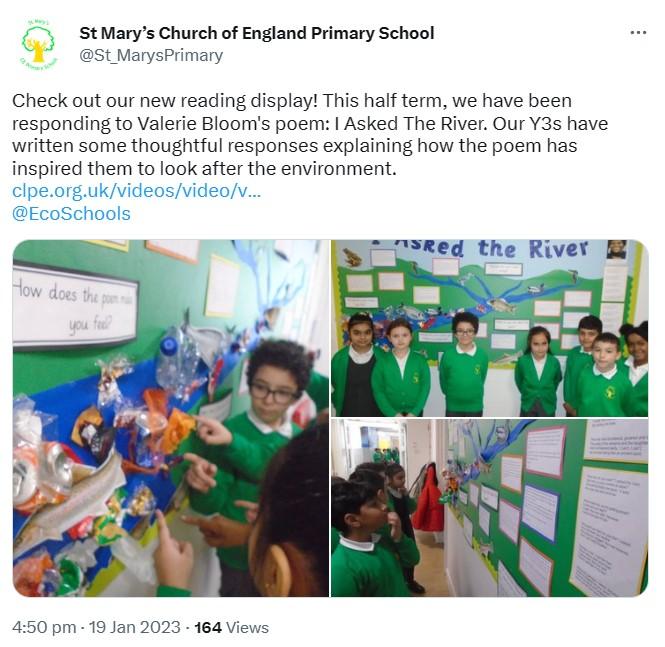This screenshot has width=665, height=647.
Task: View the large photo of children pointing at display
Action: [171, 418]
